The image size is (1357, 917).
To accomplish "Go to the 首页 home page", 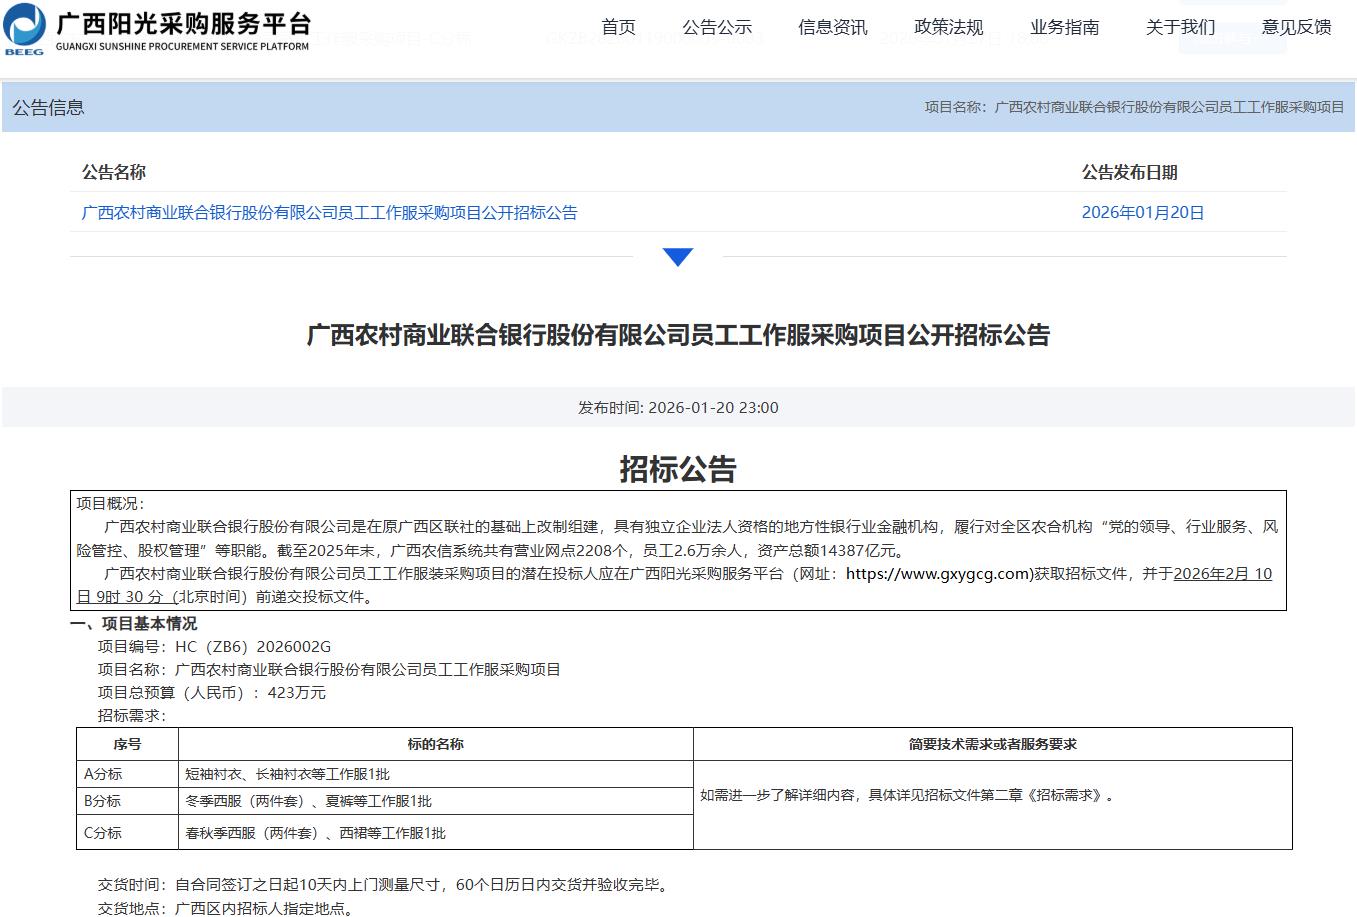I will [618, 27].
